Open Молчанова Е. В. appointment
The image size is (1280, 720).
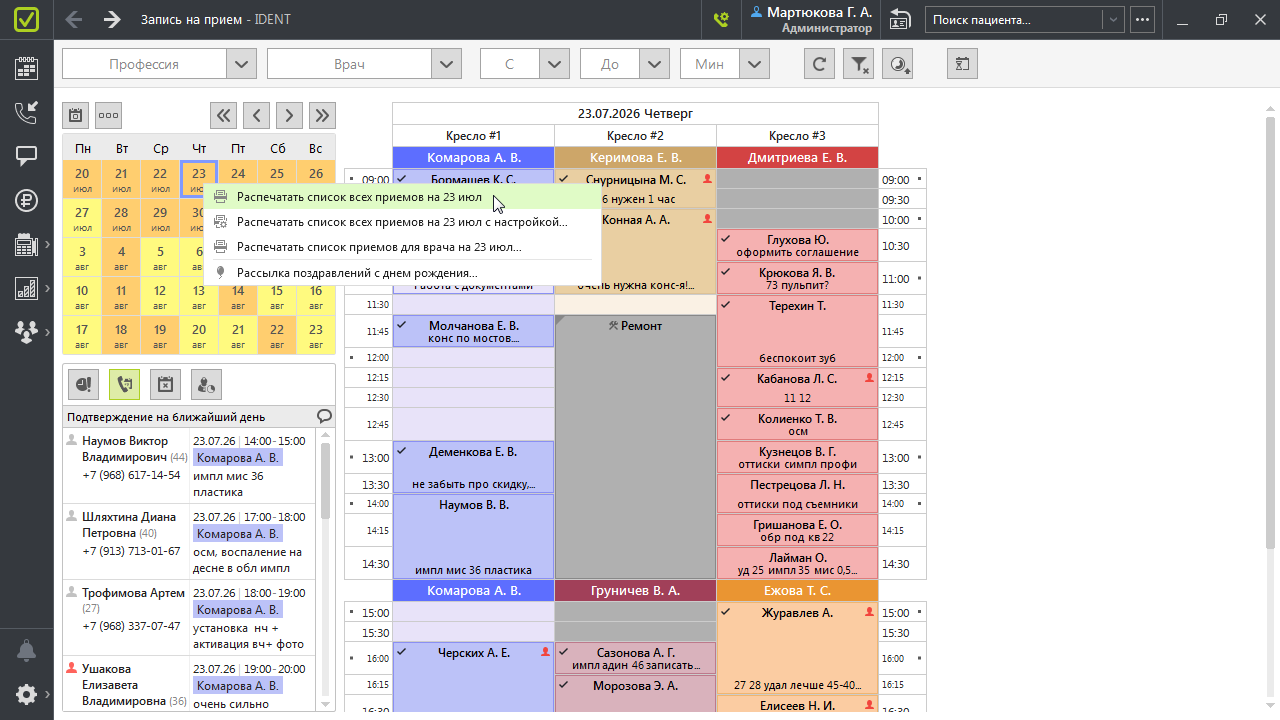pyautogui.click(x=474, y=331)
